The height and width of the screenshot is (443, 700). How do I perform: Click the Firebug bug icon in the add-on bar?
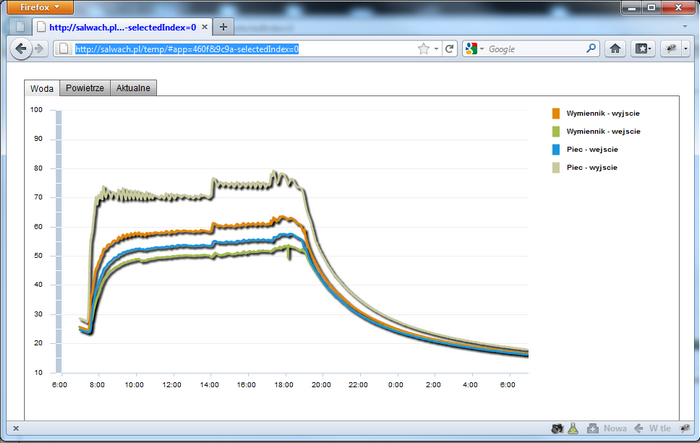point(684,428)
